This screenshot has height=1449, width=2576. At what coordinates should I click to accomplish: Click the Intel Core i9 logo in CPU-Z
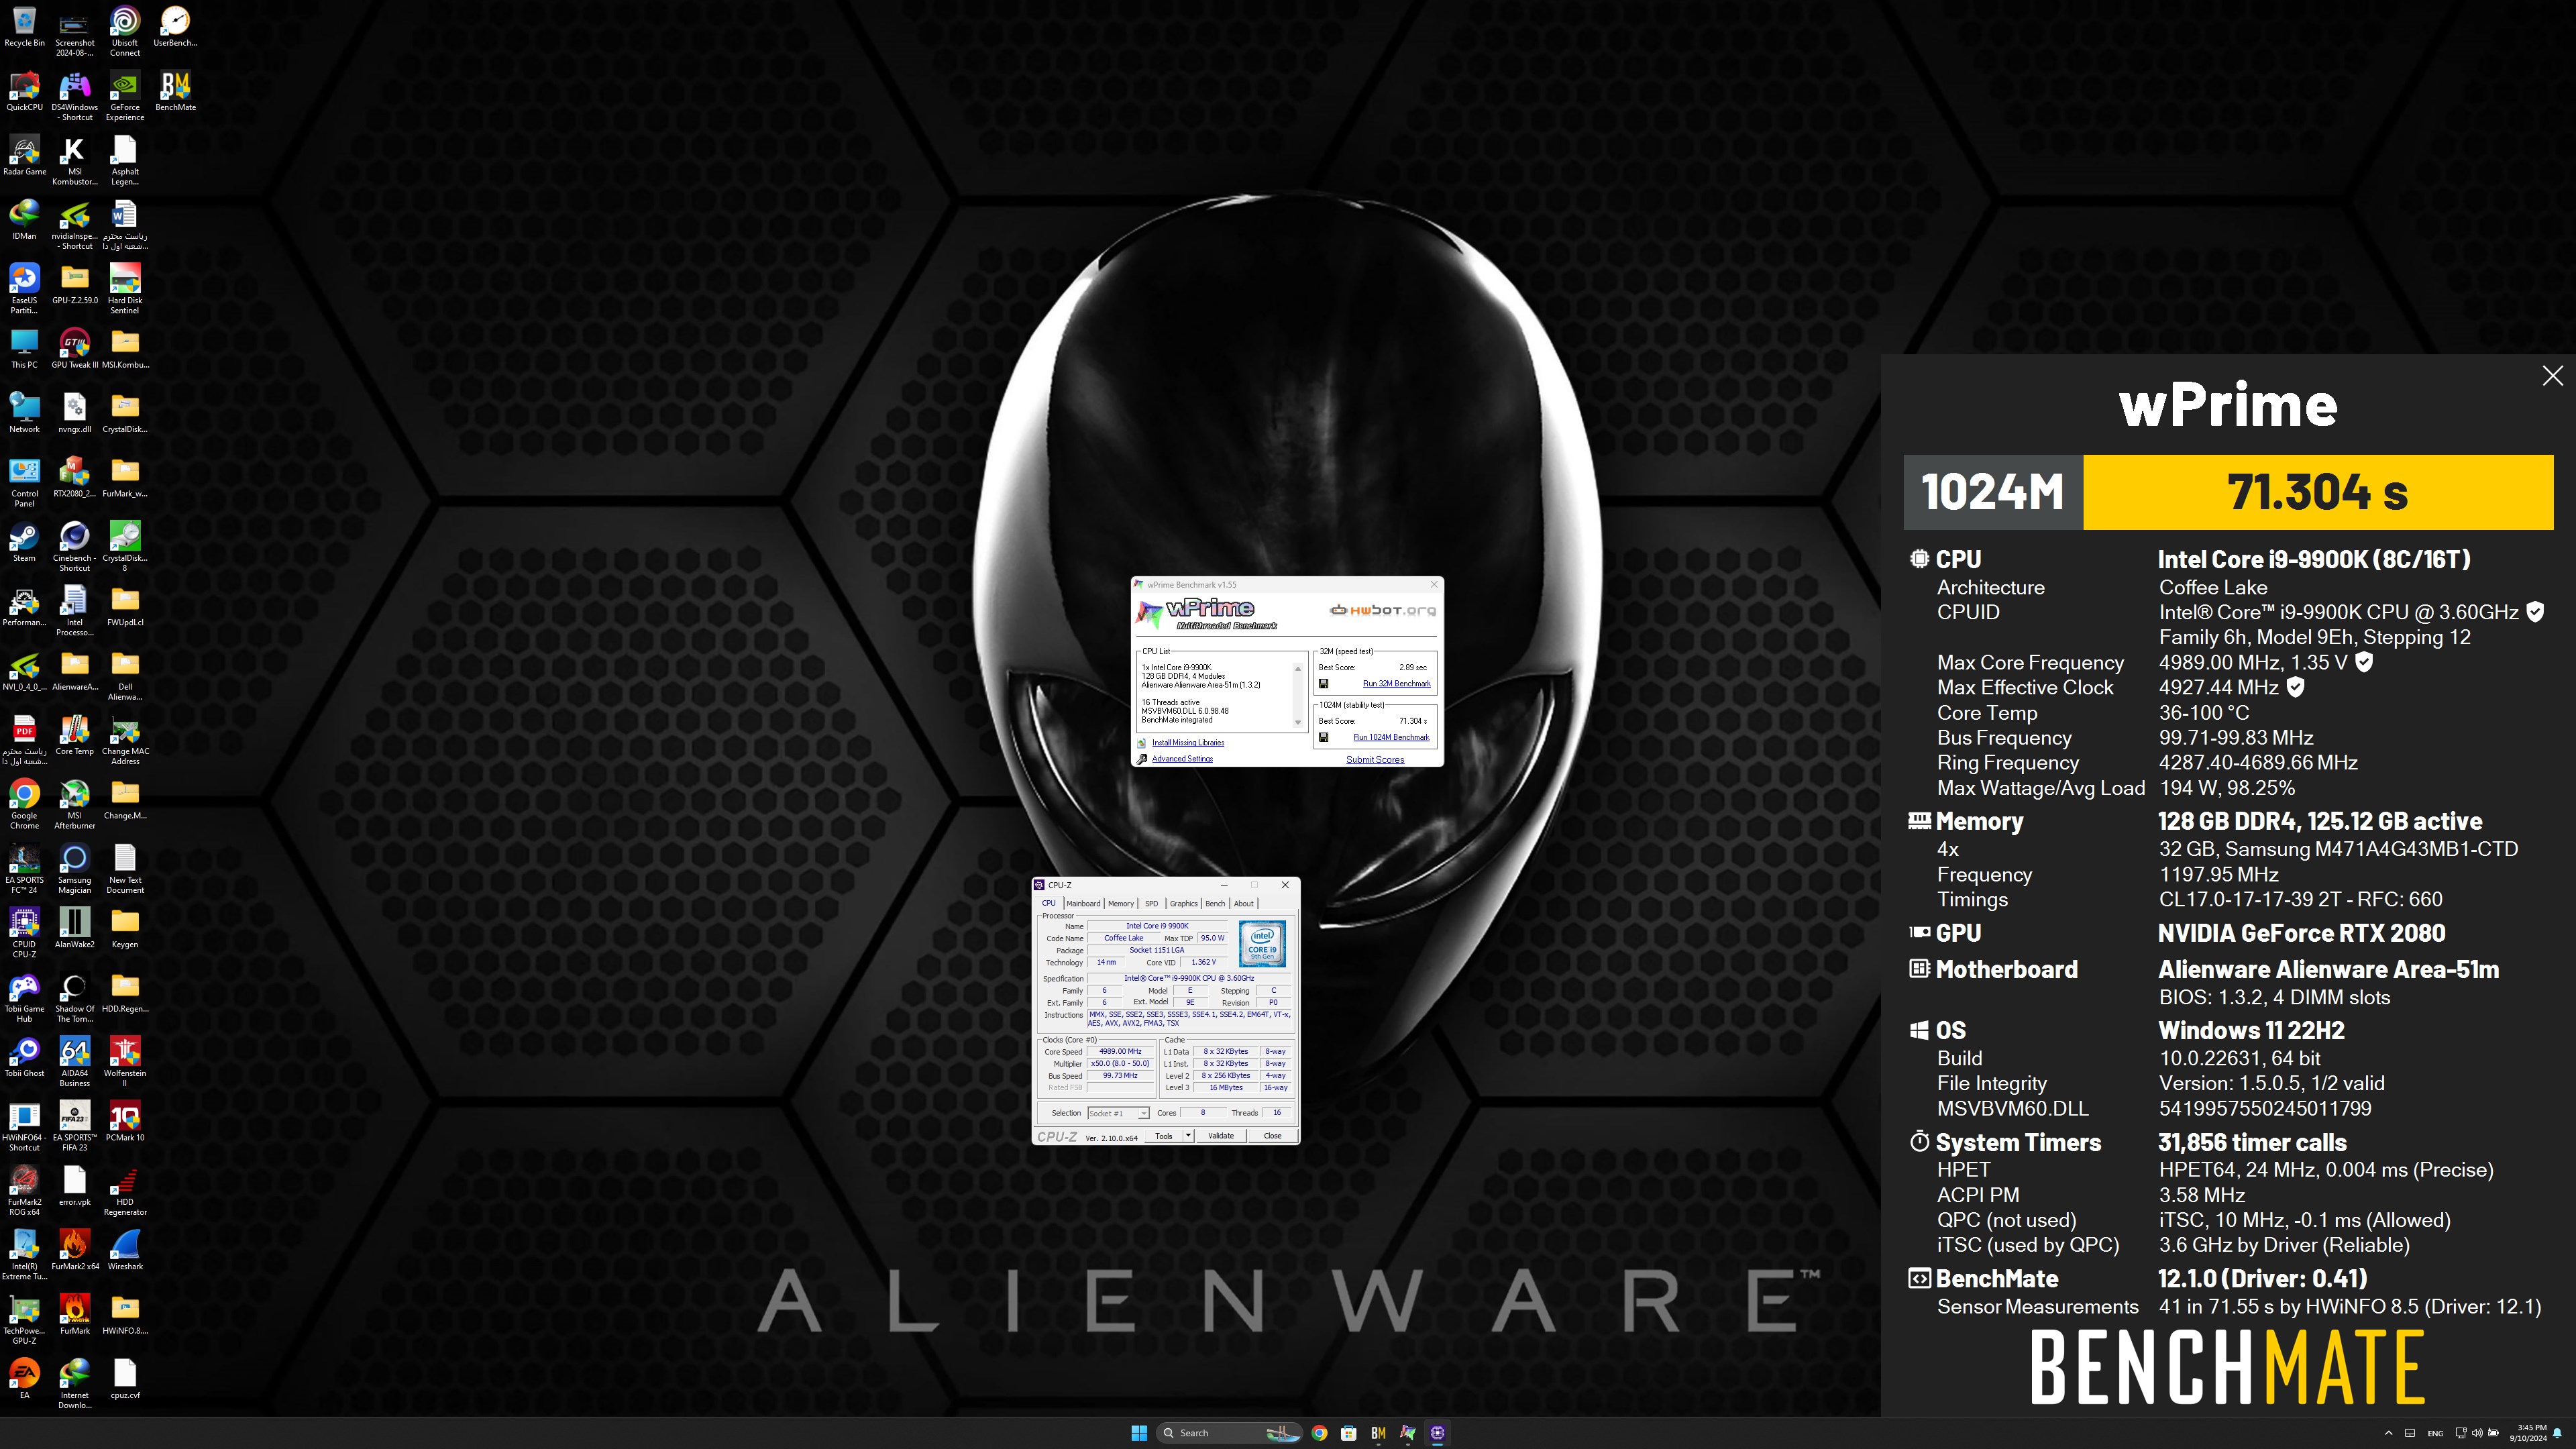coord(1262,945)
